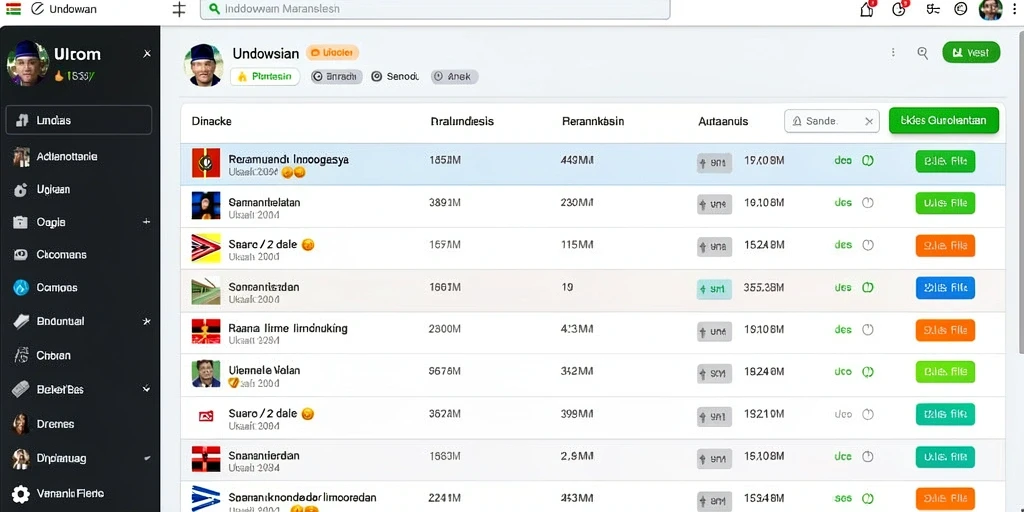Open the Uplaan sidebar icon
This screenshot has width=1024, height=512.
(21, 189)
